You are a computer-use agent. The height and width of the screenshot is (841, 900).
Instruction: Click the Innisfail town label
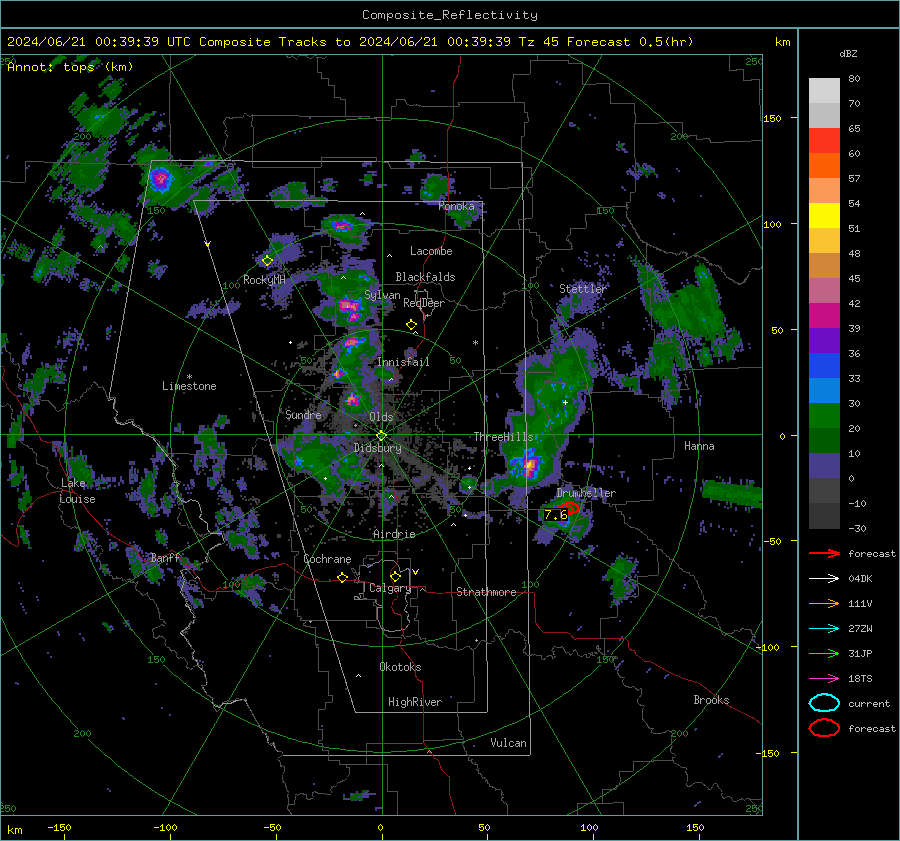(x=403, y=362)
